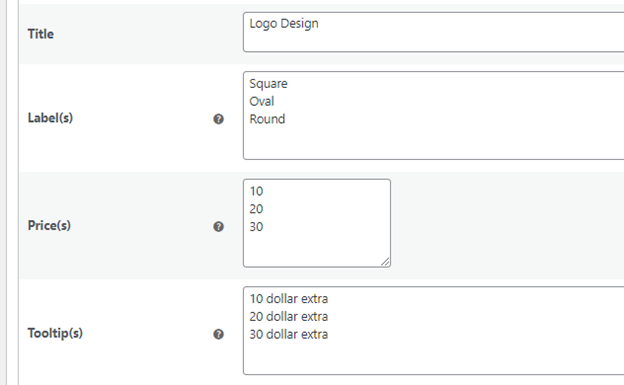This screenshot has height=385, width=624.
Task: Click inside the Label(s) textarea empty area
Action: pos(433,143)
